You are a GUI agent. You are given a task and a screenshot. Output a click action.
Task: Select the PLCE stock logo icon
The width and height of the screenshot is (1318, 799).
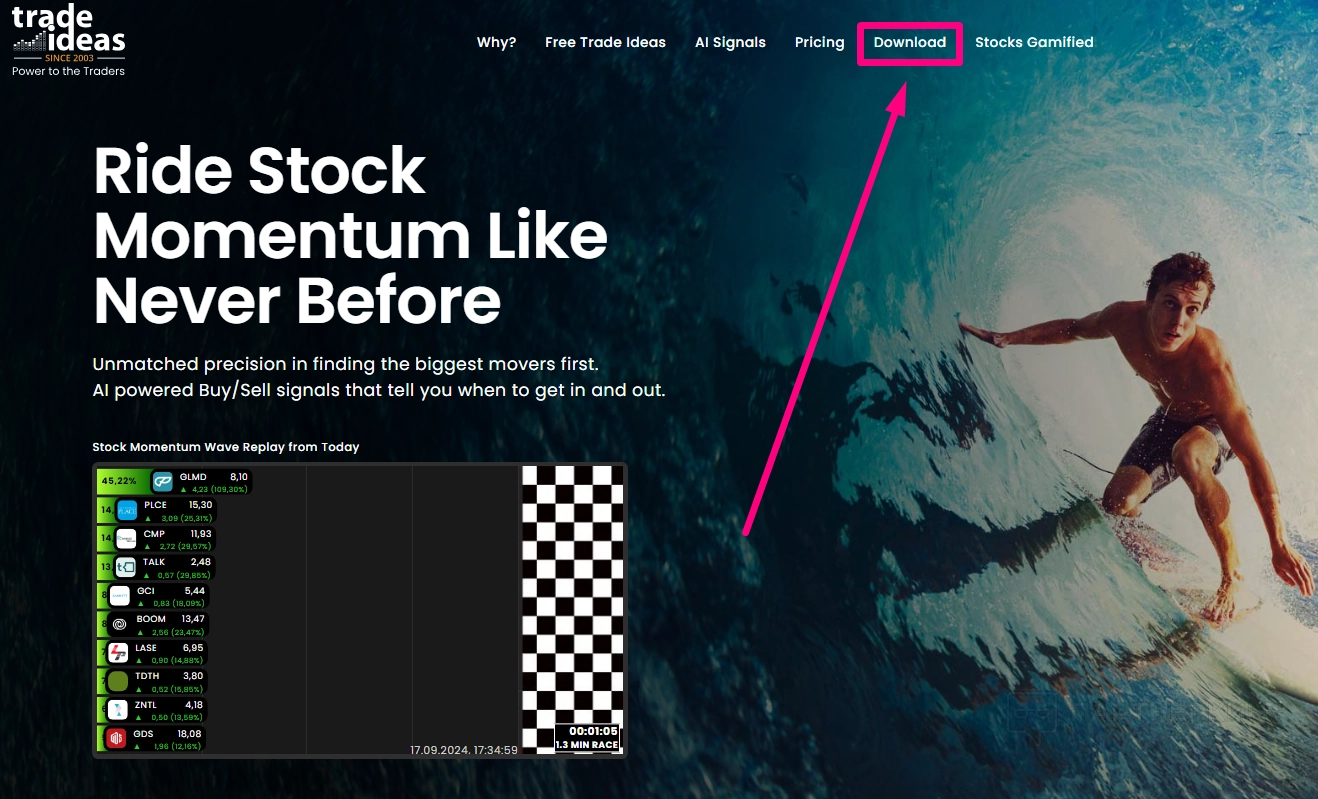[127, 511]
